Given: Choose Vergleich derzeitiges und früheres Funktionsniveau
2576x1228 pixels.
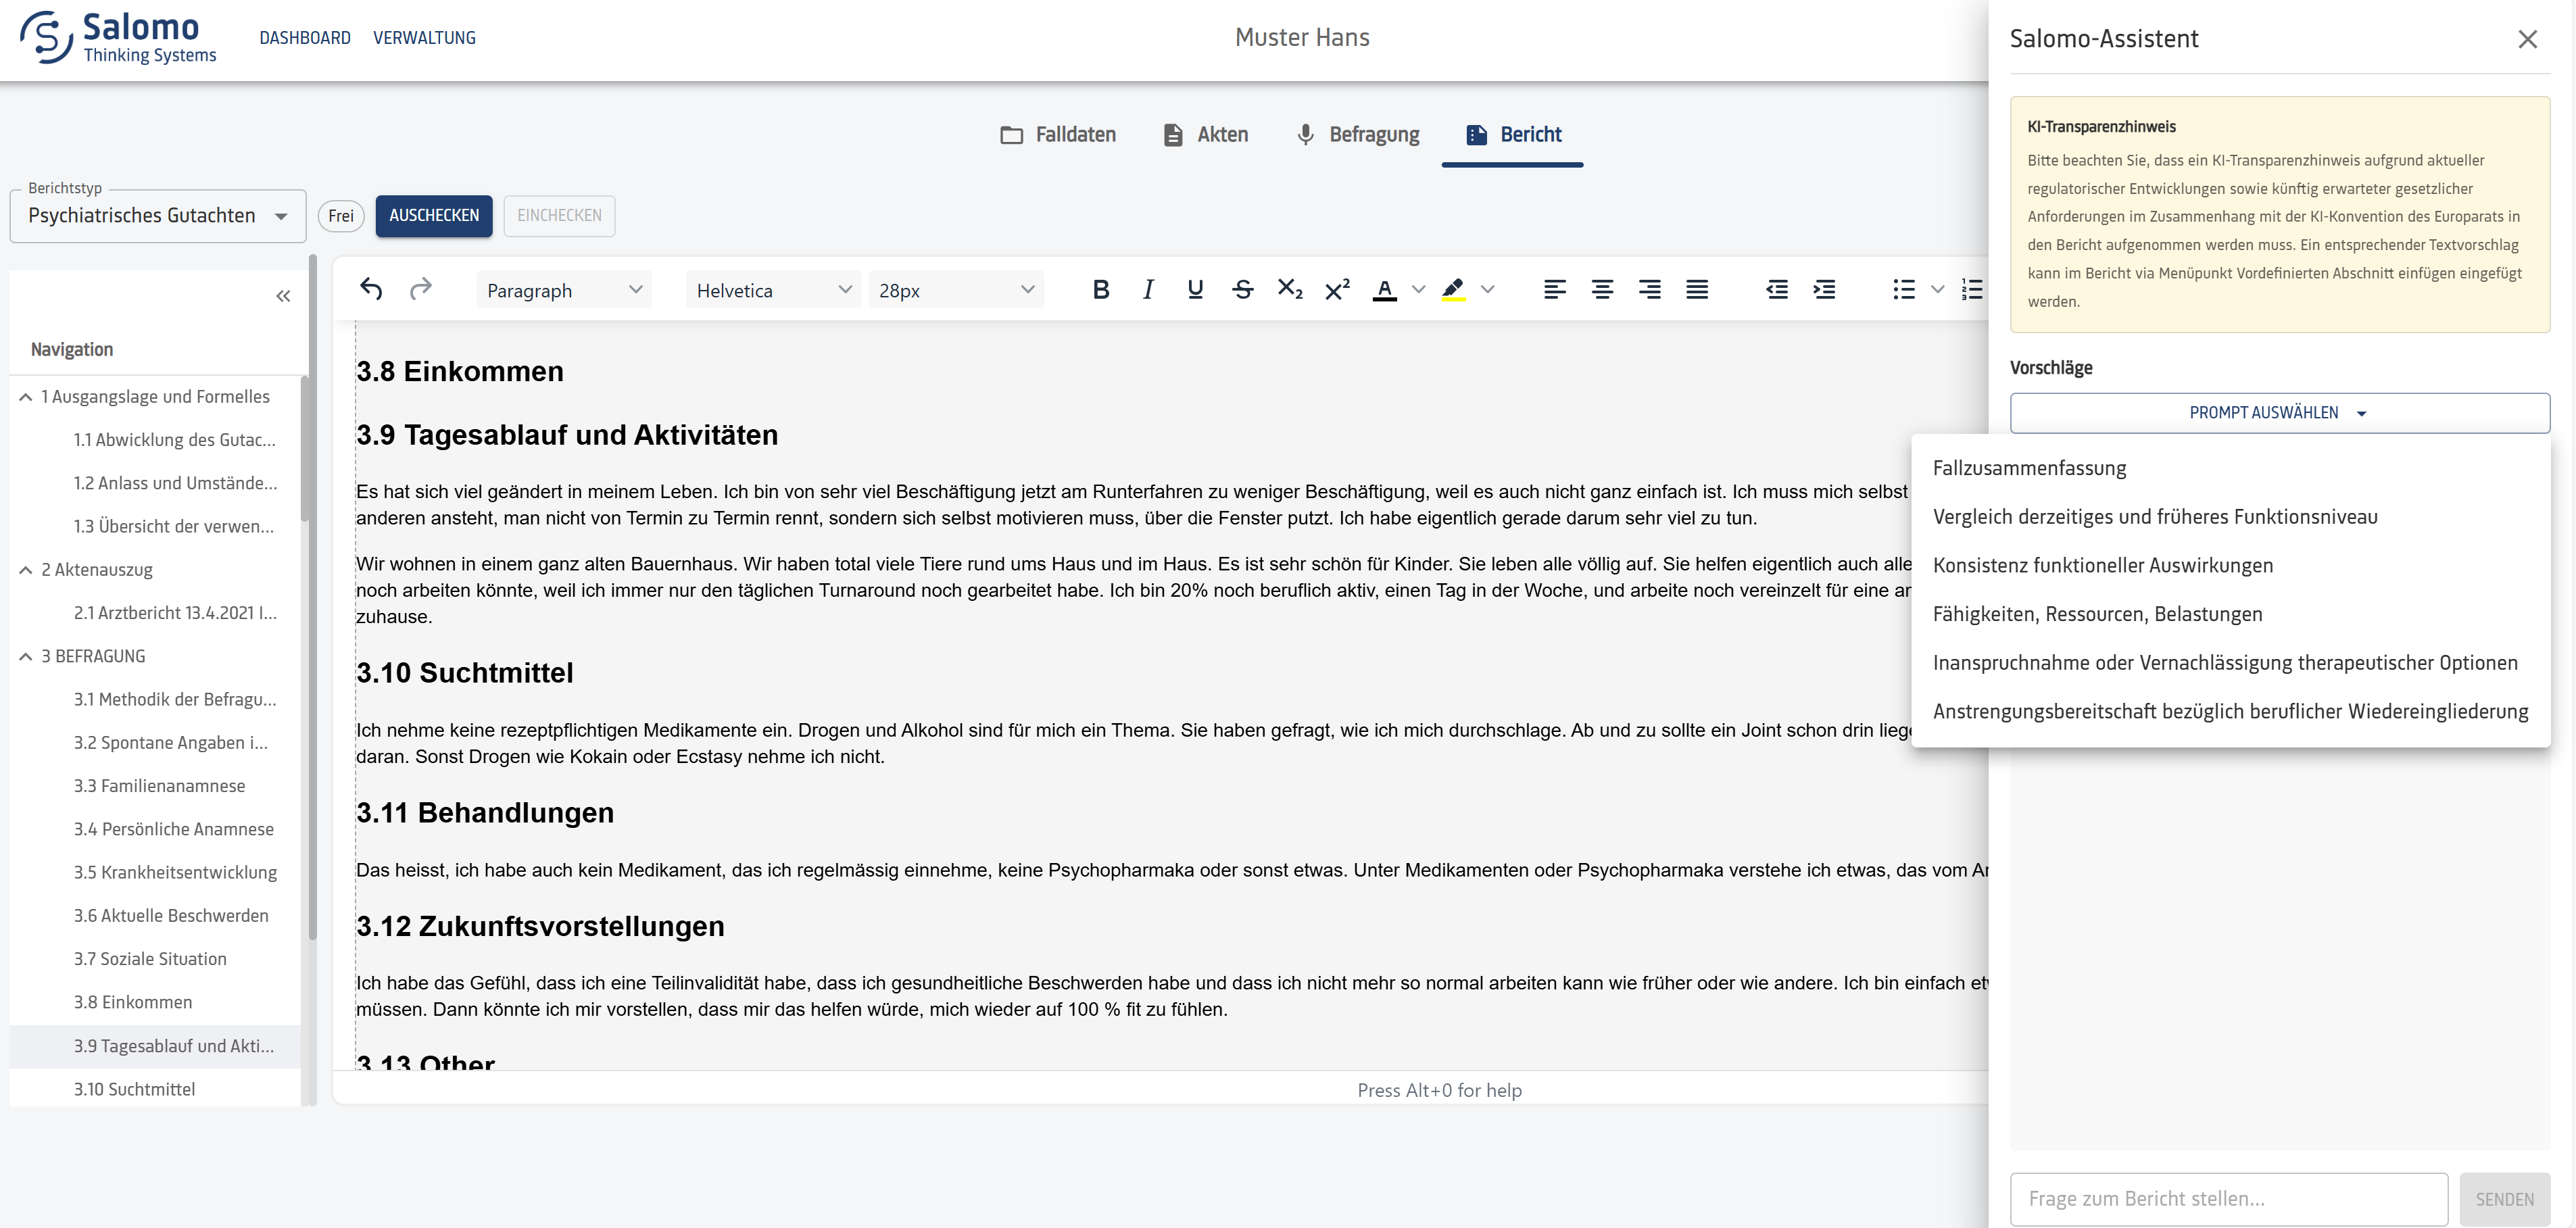Looking at the screenshot, I should (2230, 517).
